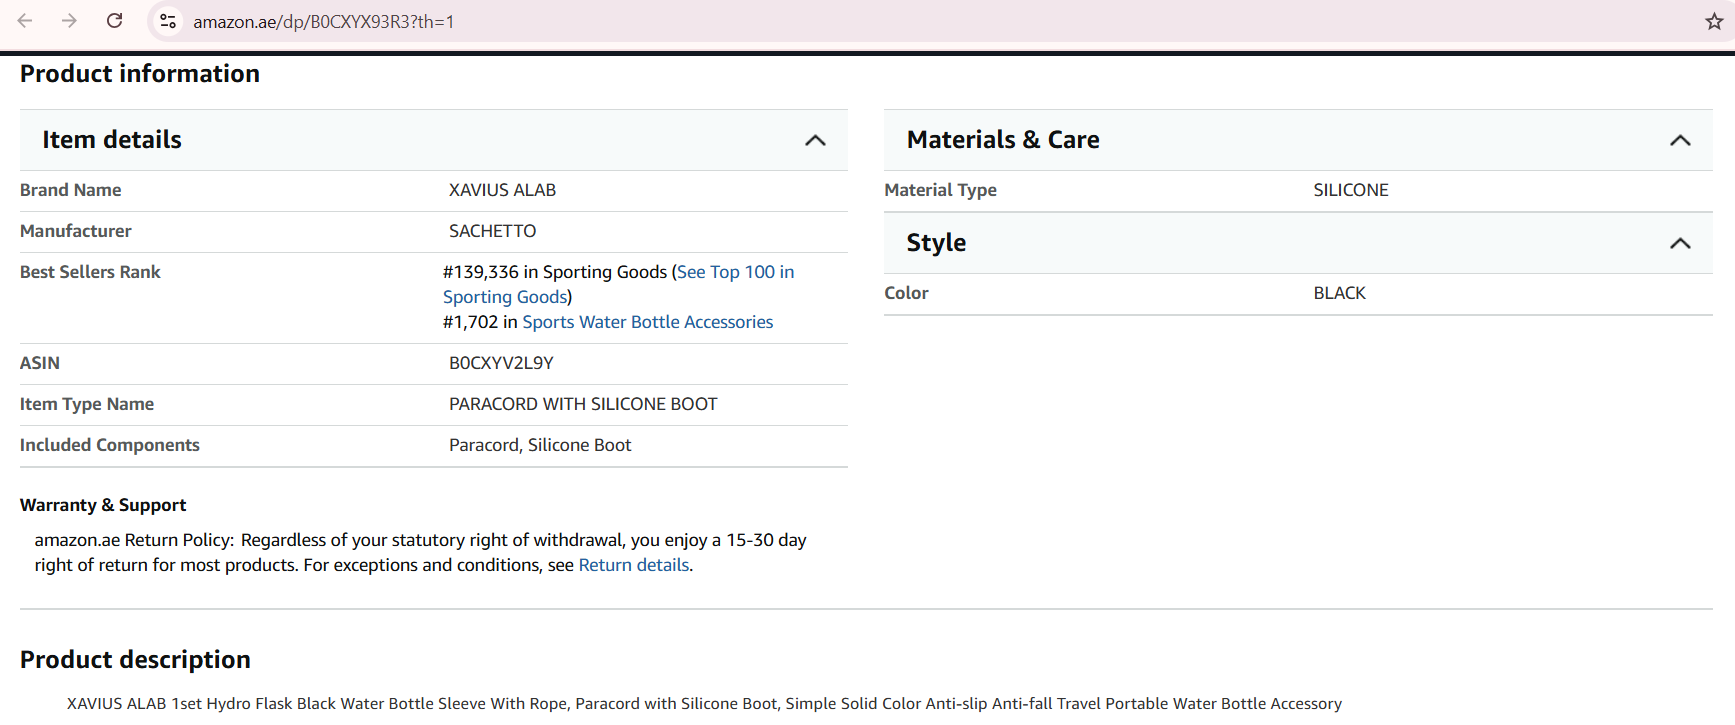Collapse the Style section
The width and height of the screenshot is (1735, 725).
click(x=1680, y=243)
